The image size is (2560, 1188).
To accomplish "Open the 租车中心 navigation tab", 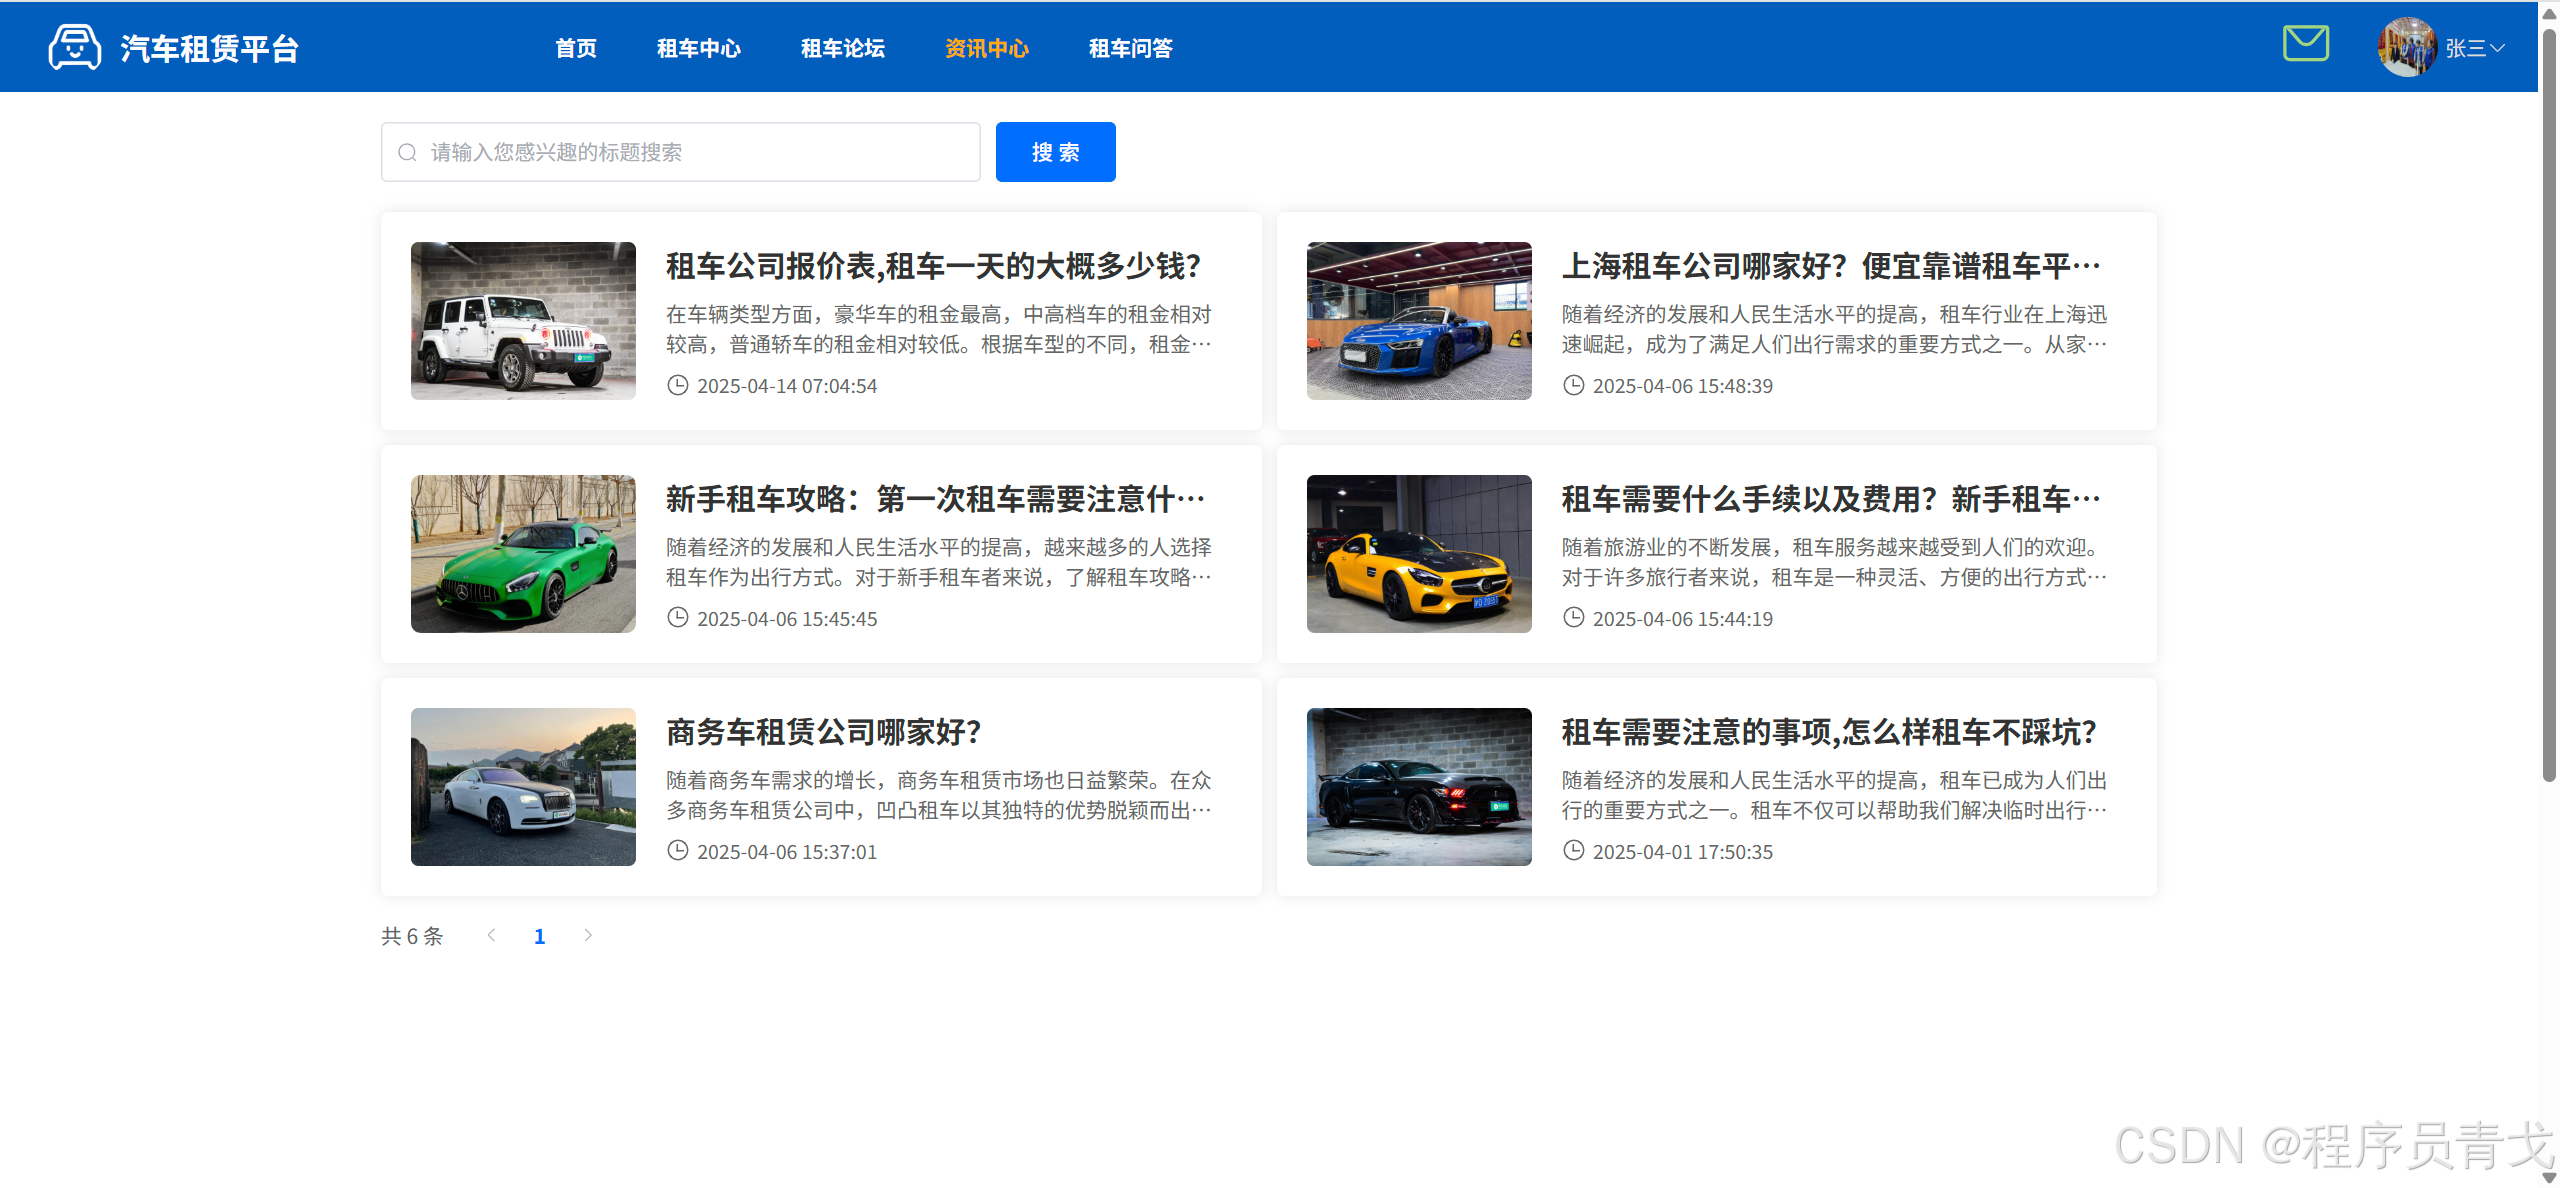I will click(698, 48).
